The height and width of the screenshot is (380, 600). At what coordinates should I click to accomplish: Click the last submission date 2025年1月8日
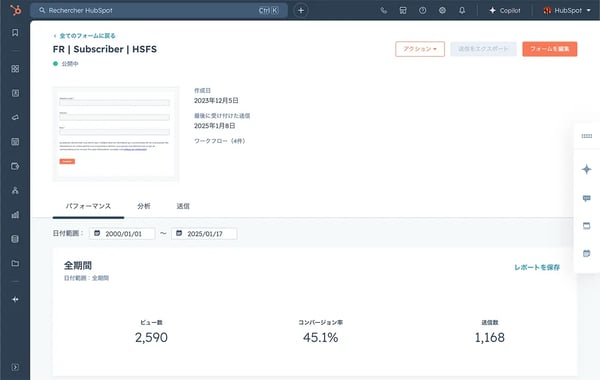pos(215,126)
